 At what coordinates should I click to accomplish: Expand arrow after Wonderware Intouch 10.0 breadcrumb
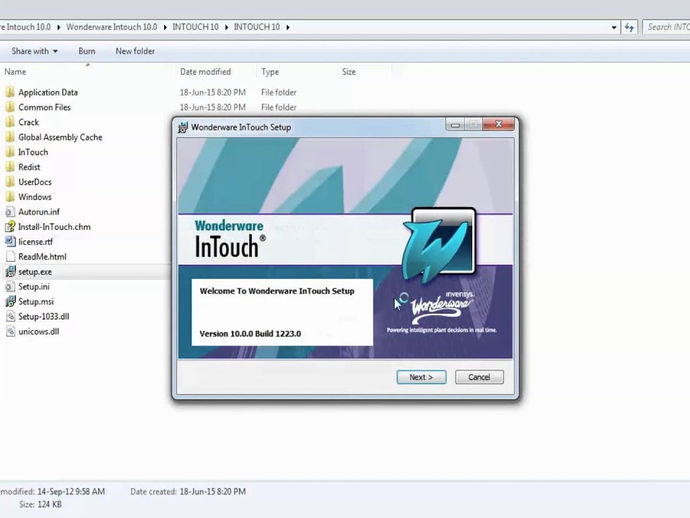tap(165, 27)
